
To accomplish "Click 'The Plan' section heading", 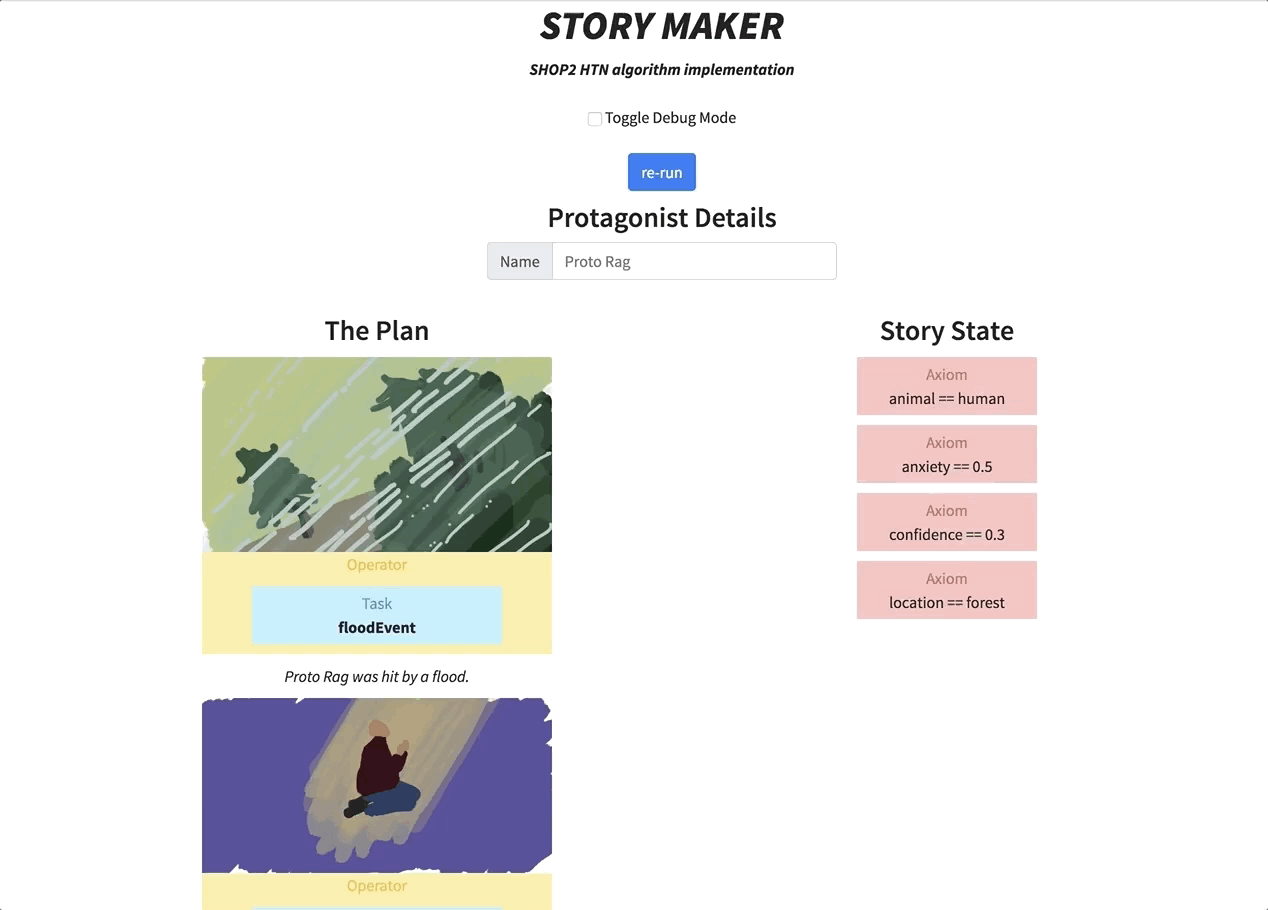I will (x=377, y=331).
